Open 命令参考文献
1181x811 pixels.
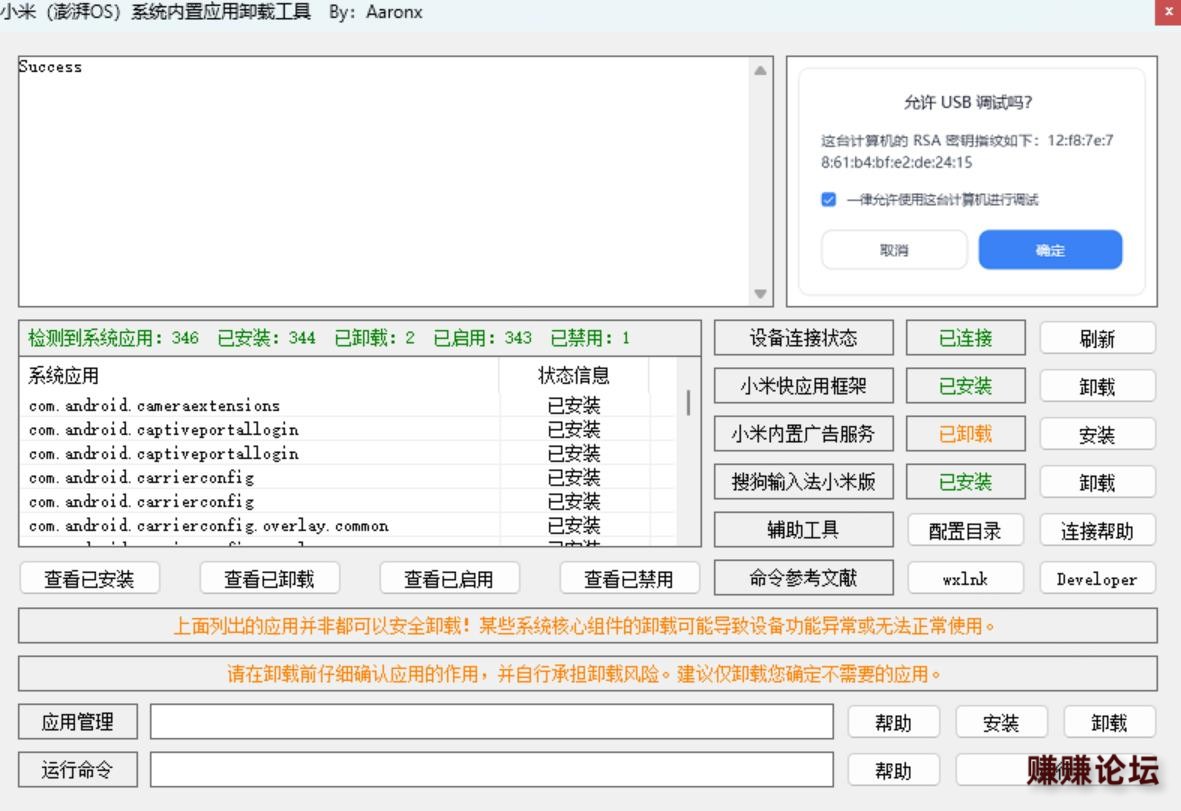click(x=803, y=578)
